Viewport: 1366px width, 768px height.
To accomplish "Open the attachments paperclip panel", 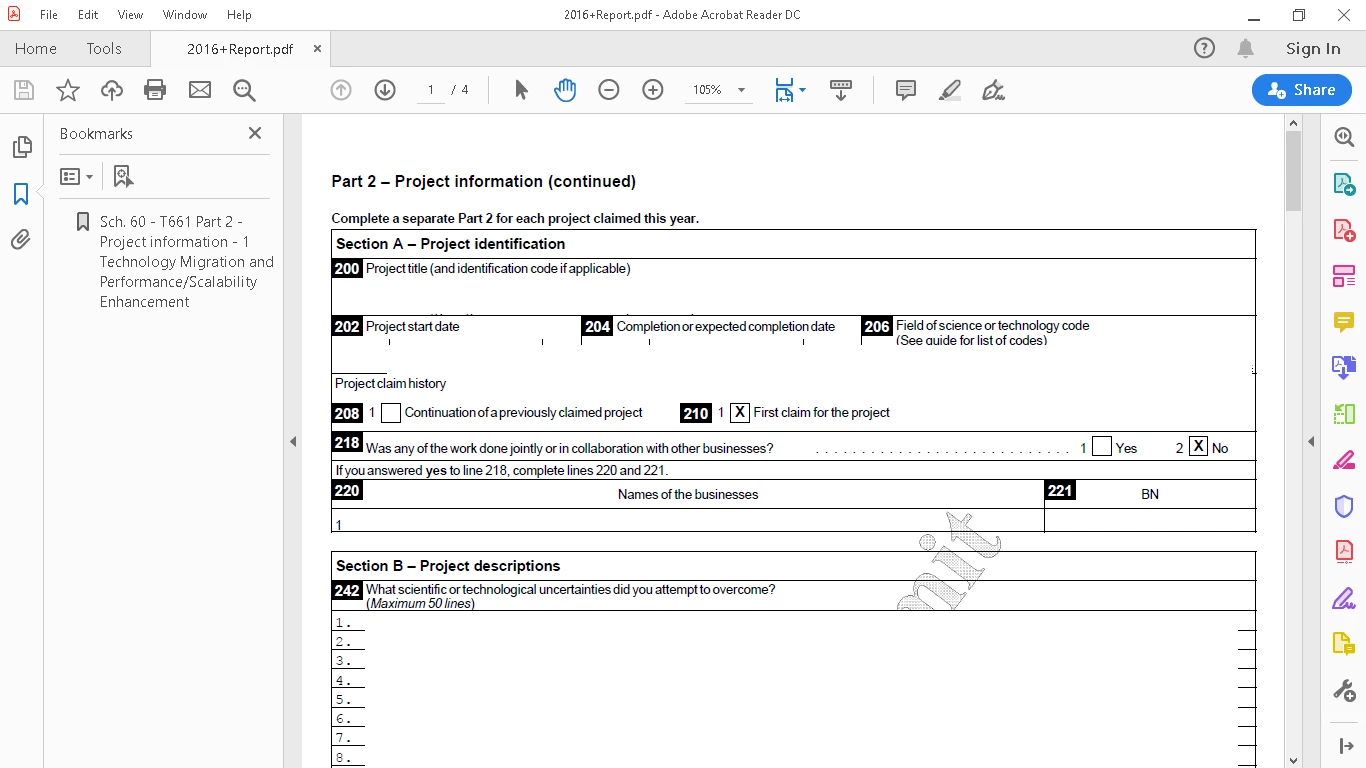I will (21, 240).
